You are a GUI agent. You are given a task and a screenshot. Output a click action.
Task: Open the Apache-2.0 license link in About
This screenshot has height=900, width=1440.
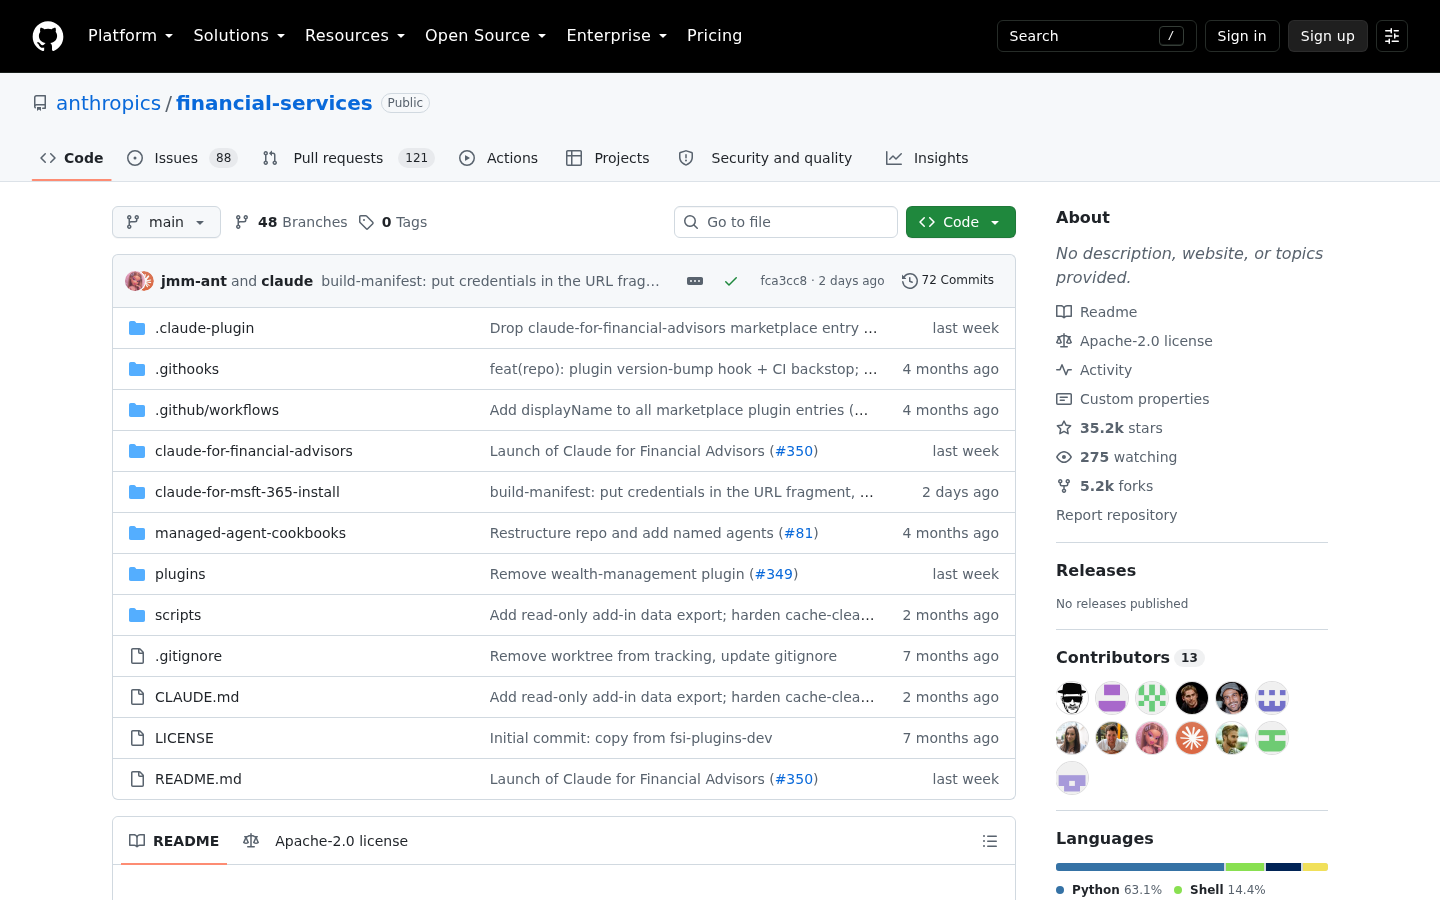(x=1135, y=341)
